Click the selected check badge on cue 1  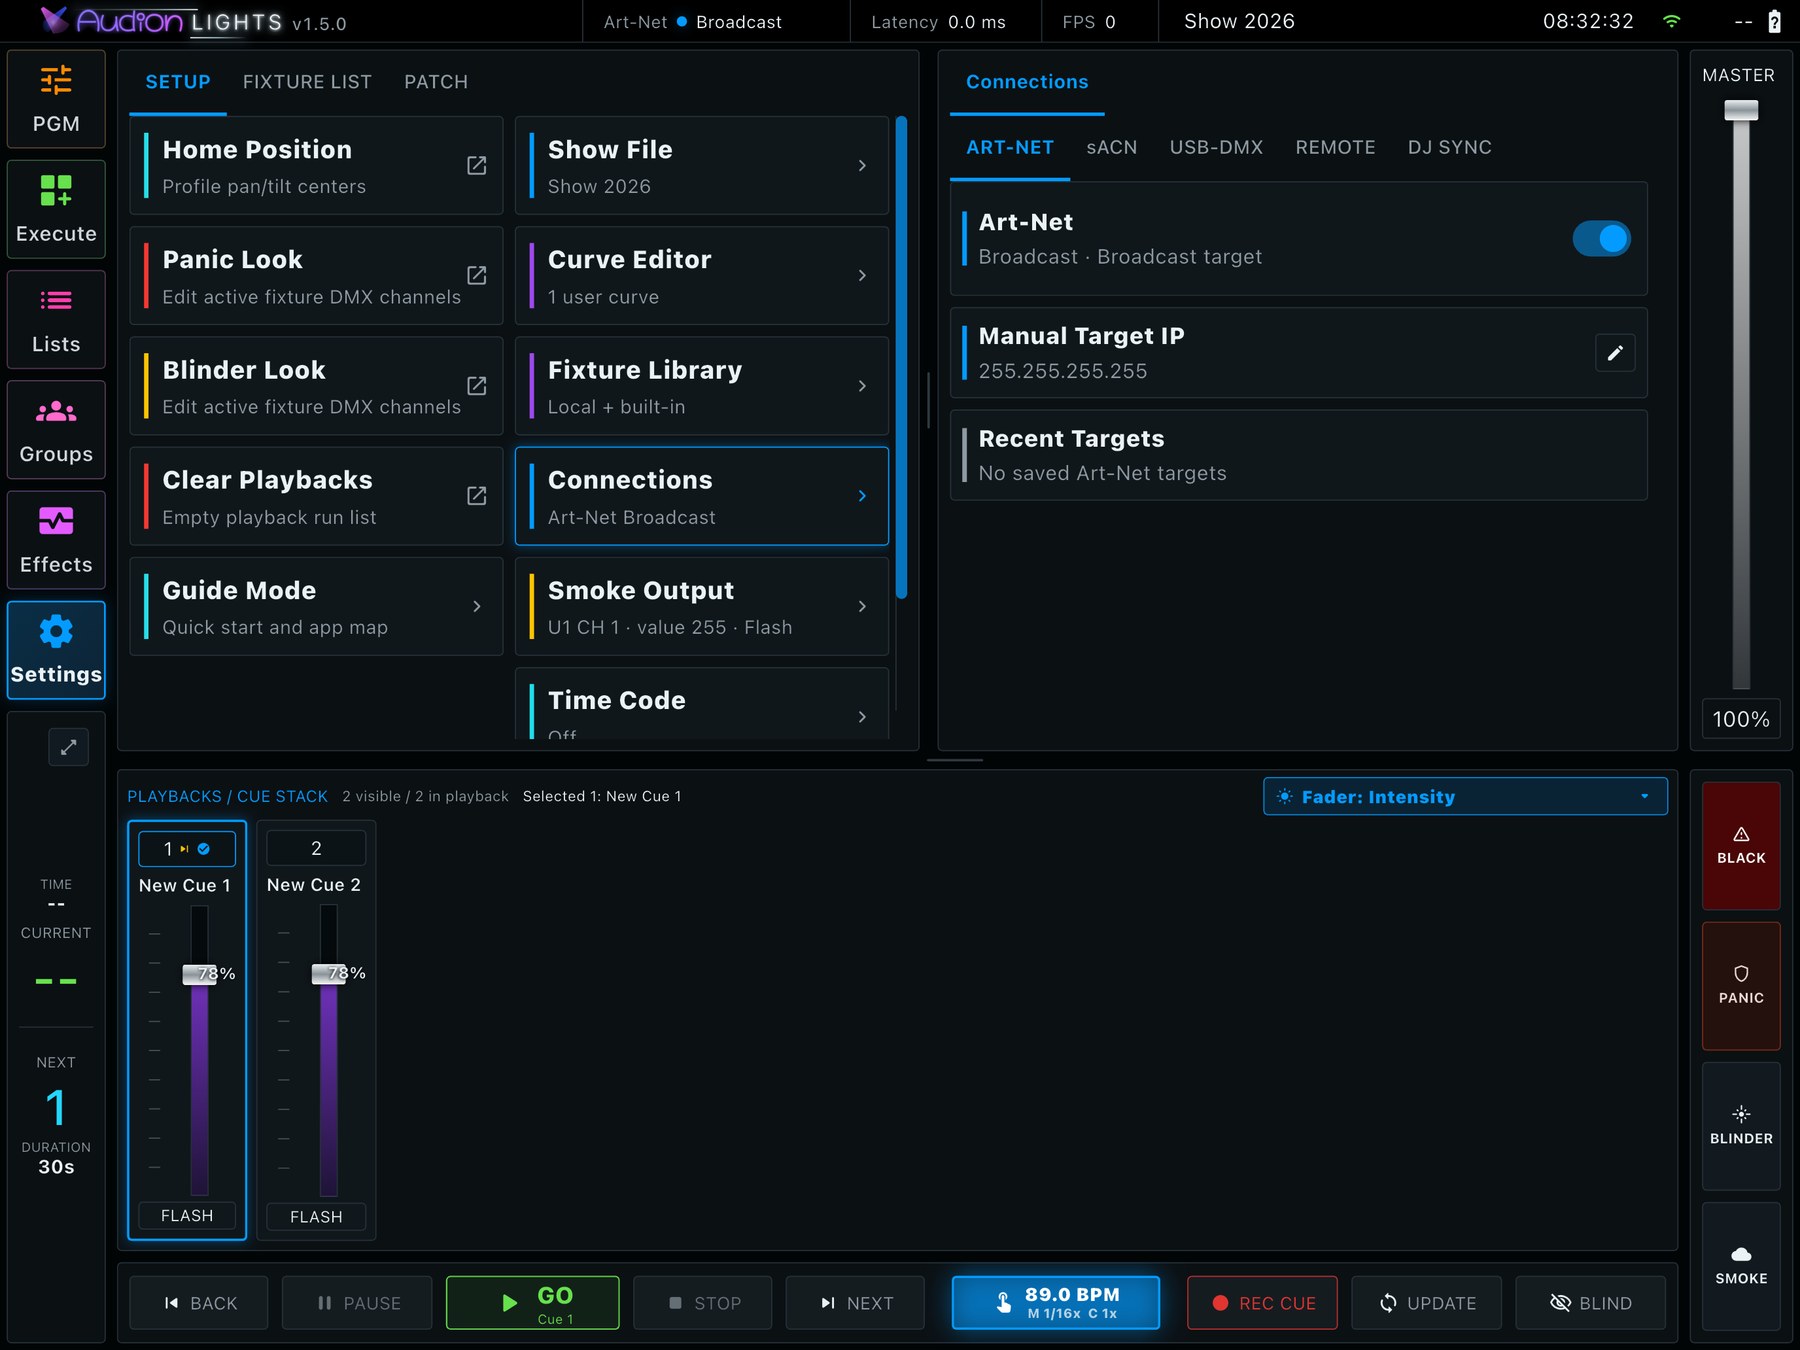204,849
